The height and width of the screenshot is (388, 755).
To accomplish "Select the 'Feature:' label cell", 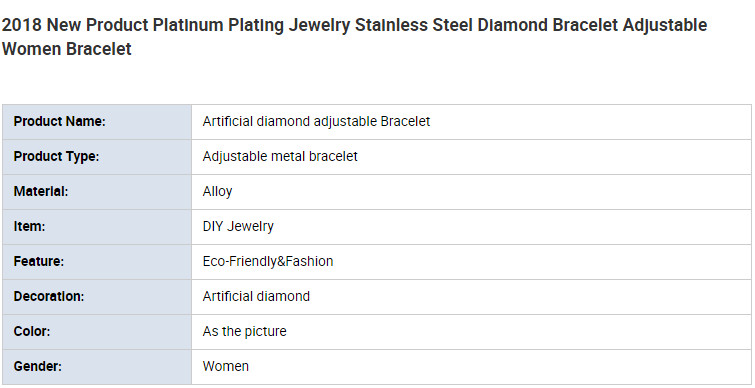I will (x=97, y=262).
